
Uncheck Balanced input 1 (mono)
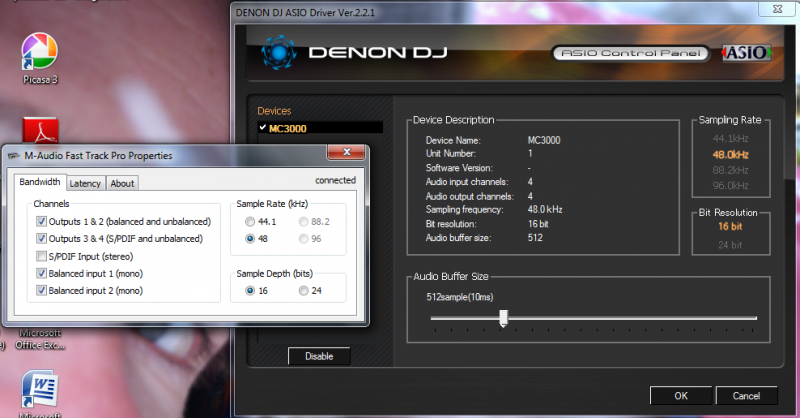(x=41, y=274)
